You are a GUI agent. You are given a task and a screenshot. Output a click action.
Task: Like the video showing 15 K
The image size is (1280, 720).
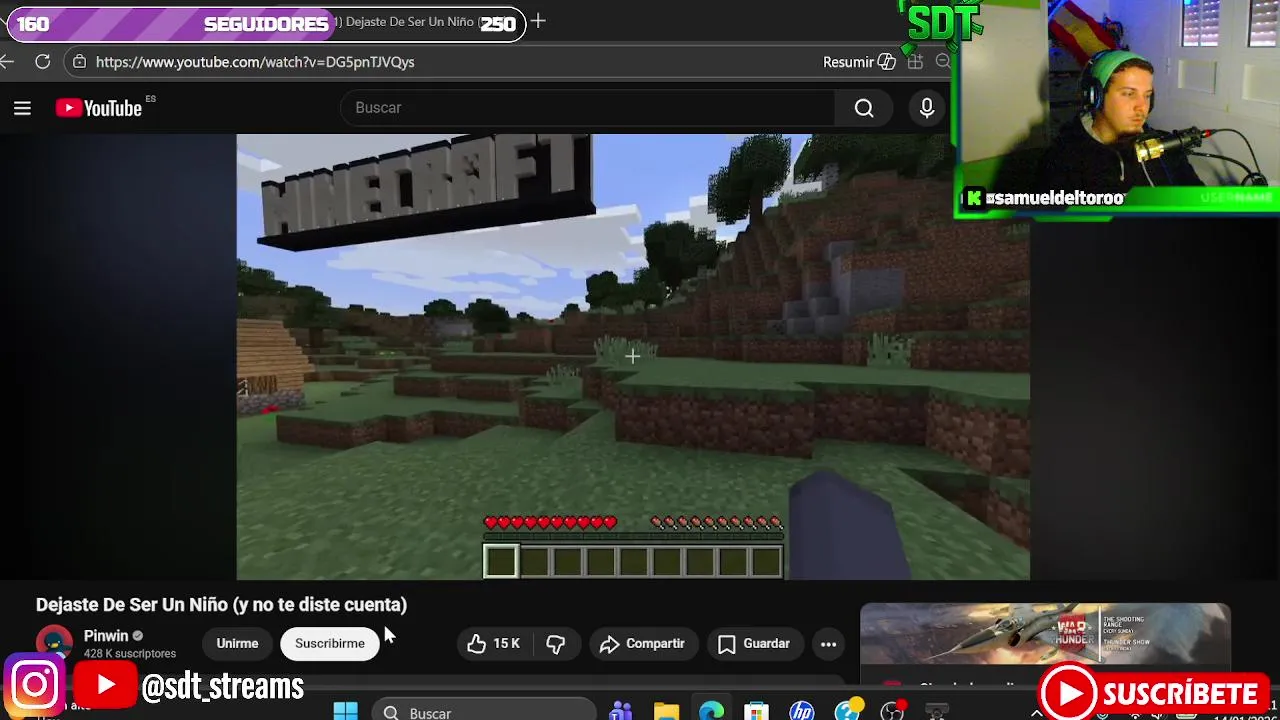point(494,644)
